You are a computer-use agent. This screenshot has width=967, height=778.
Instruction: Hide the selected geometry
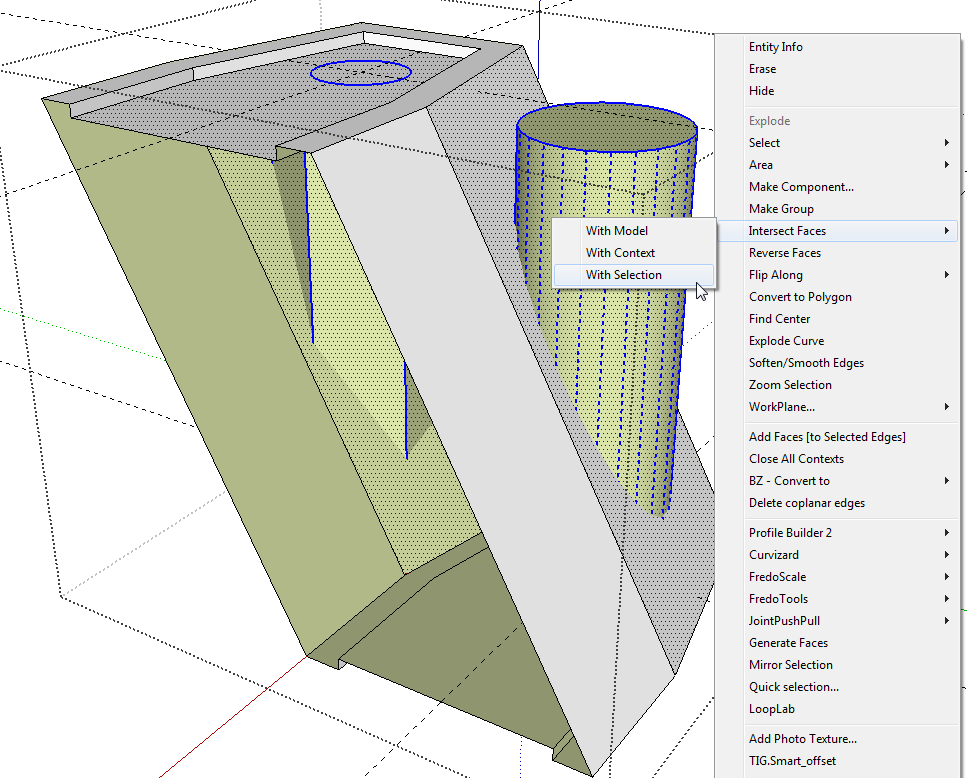point(761,91)
